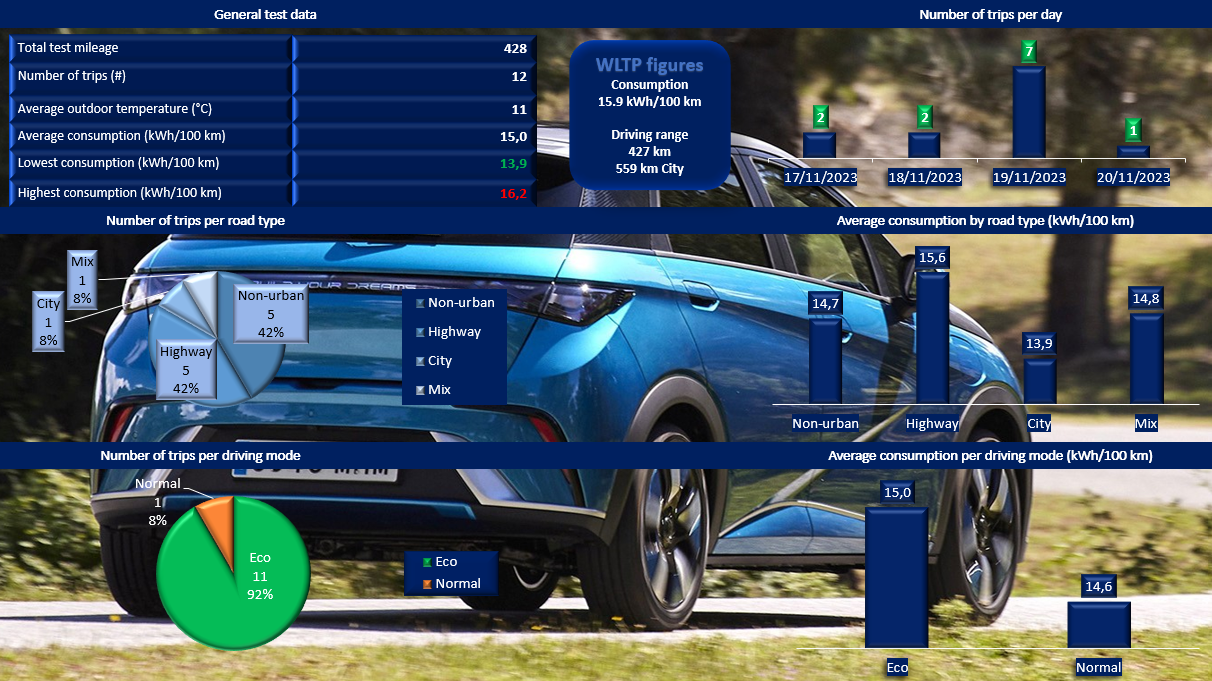Screen dimensions: 1212x681
Task: Select the total mileage value 428
Action: [515, 48]
